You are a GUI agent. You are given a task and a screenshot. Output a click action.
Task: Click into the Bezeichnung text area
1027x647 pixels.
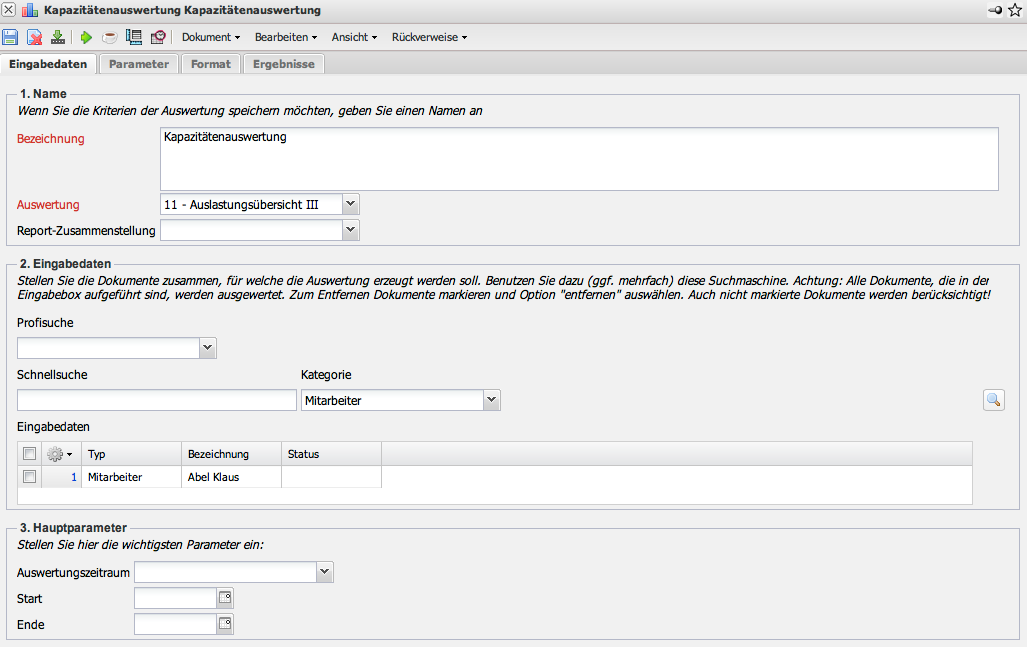pyautogui.click(x=579, y=159)
